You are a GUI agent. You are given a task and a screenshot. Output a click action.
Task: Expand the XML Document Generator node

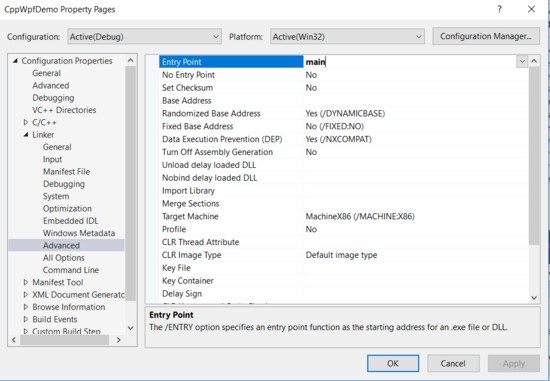click(26, 294)
